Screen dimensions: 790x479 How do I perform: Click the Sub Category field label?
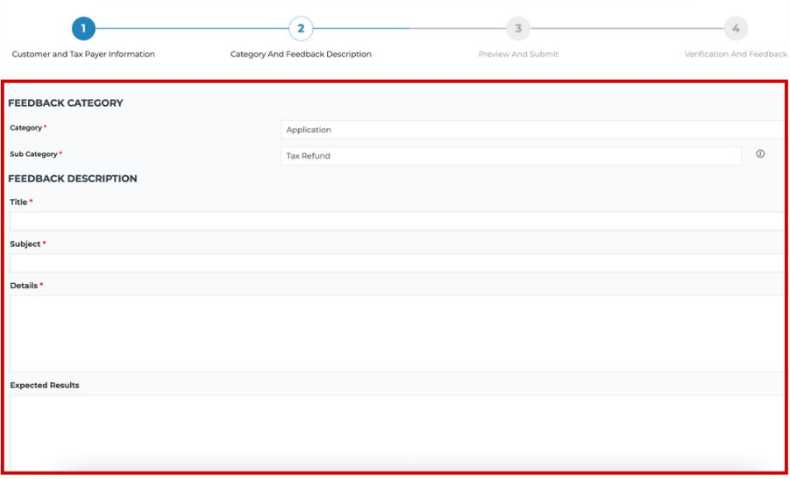point(33,154)
